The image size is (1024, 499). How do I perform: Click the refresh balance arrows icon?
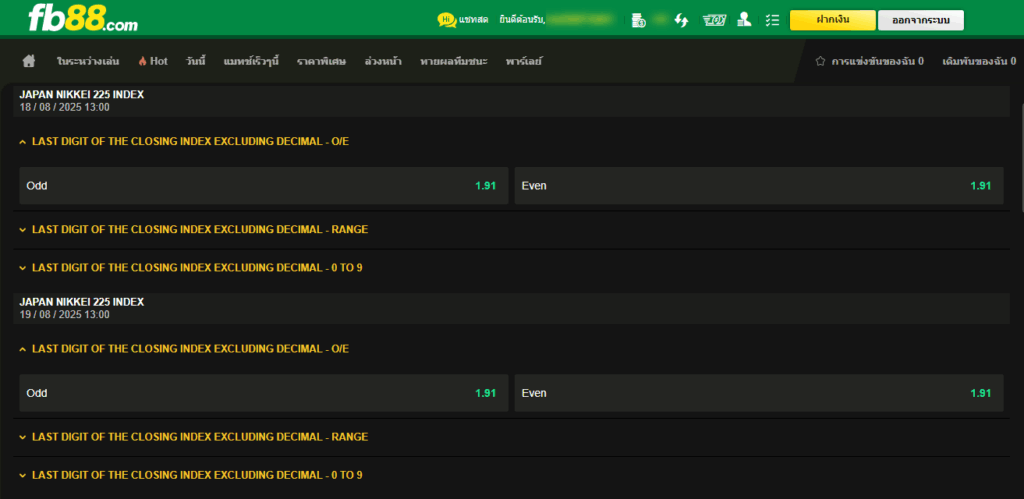[681, 20]
